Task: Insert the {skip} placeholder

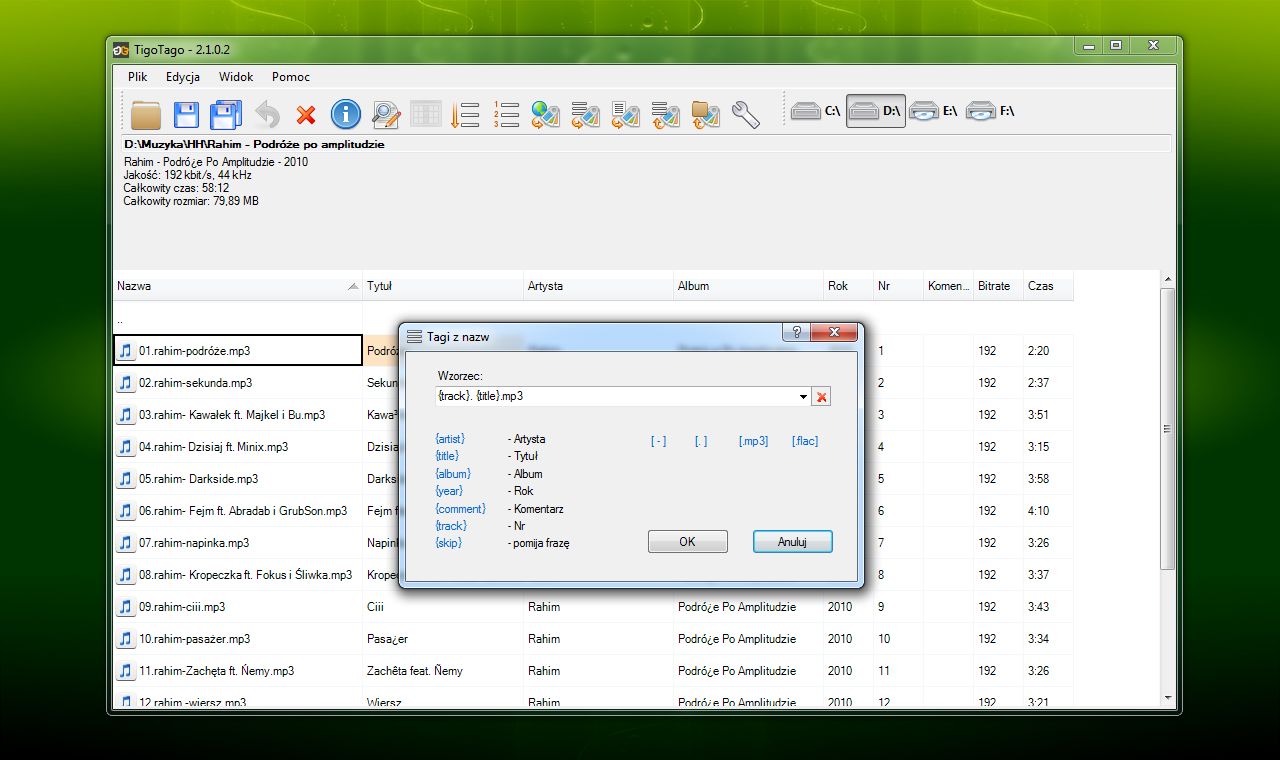Action: [449, 543]
